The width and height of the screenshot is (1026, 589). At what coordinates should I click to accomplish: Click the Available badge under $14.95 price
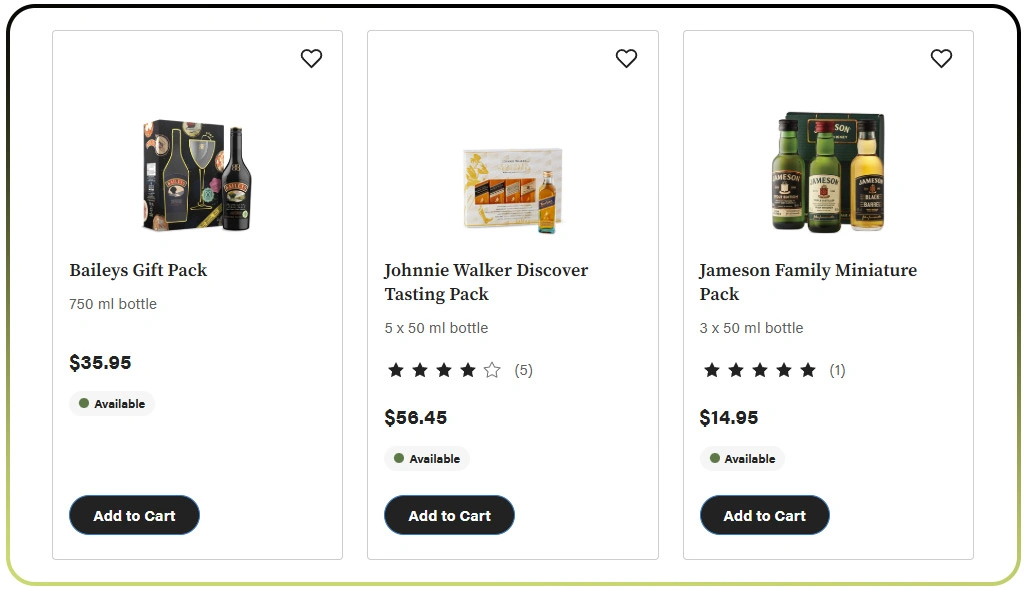click(x=742, y=458)
